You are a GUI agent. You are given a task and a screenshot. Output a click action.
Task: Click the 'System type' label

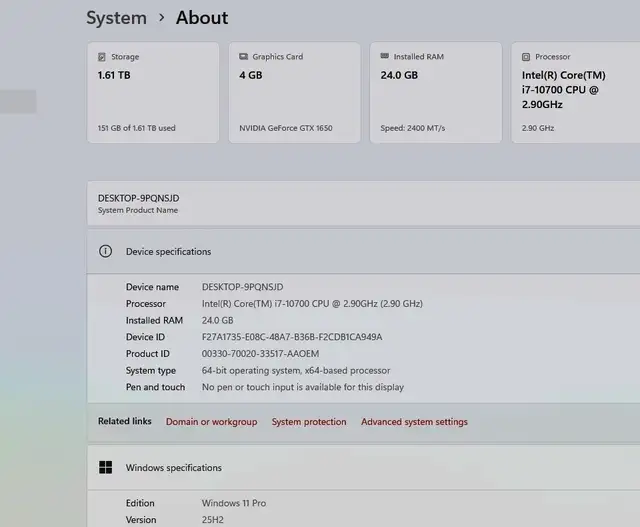[x=151, y=371]
